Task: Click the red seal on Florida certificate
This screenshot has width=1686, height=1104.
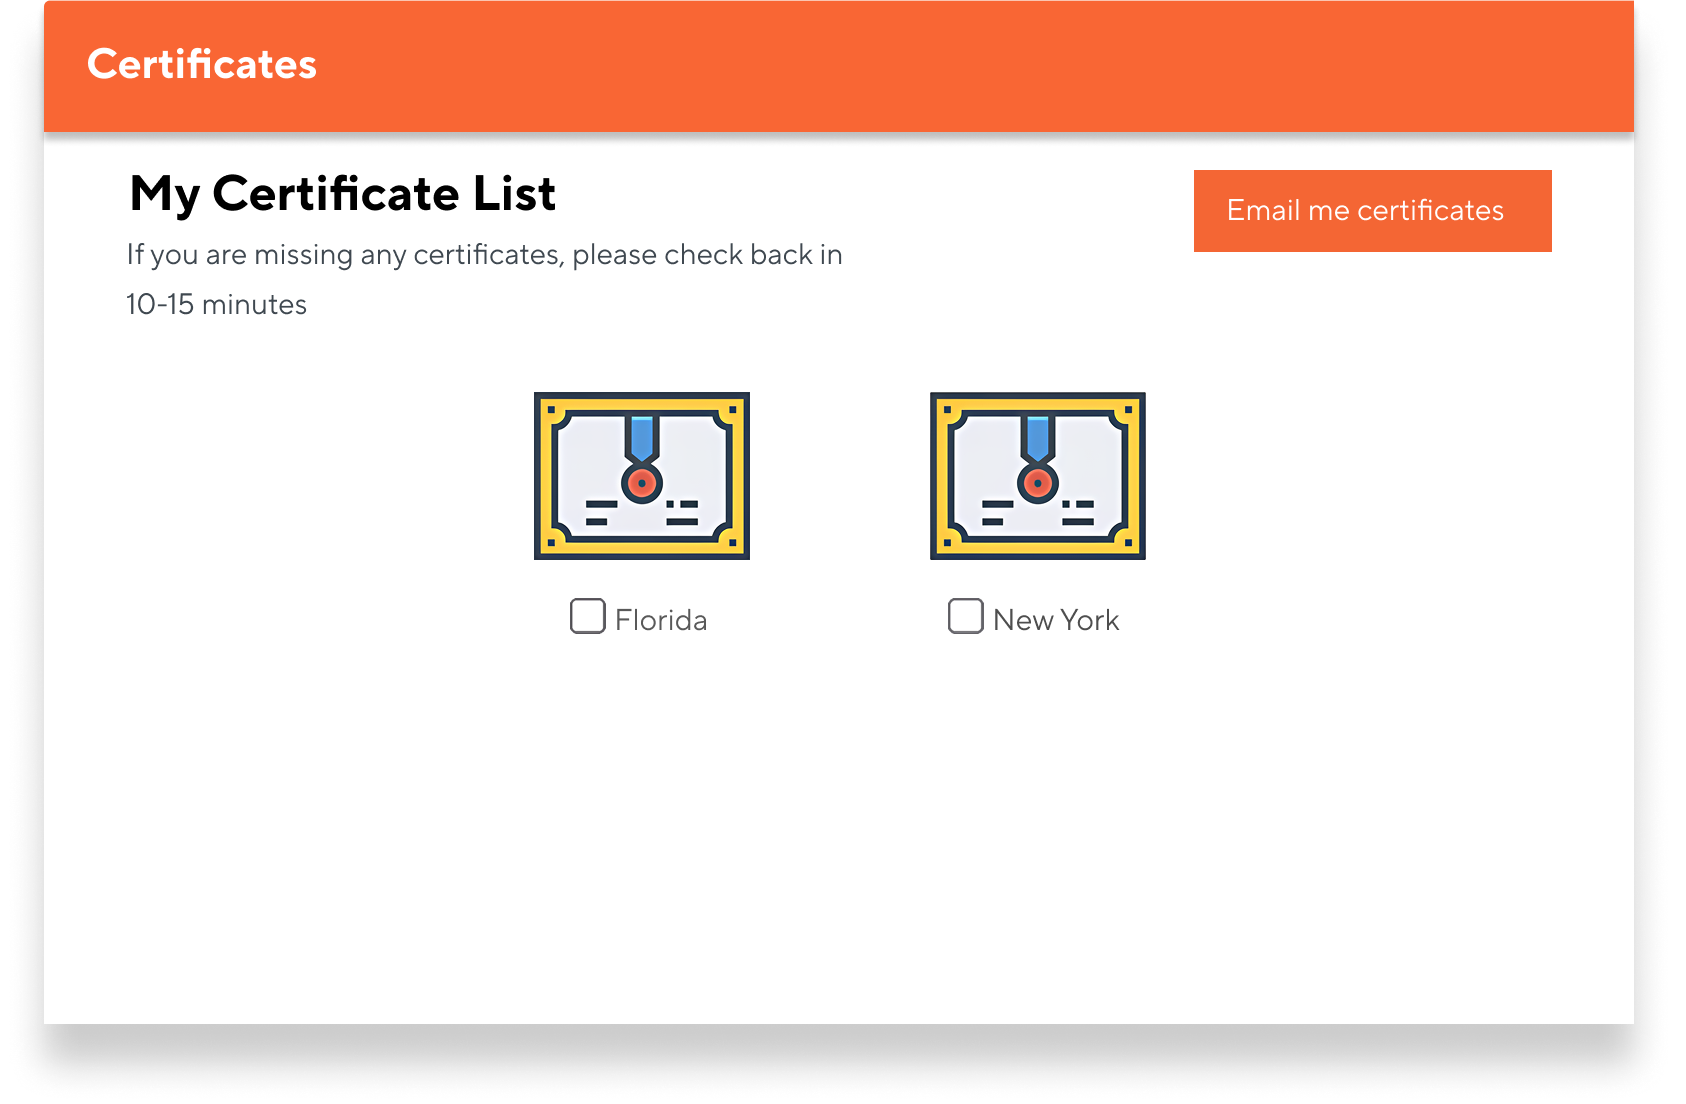Action: 641,484
